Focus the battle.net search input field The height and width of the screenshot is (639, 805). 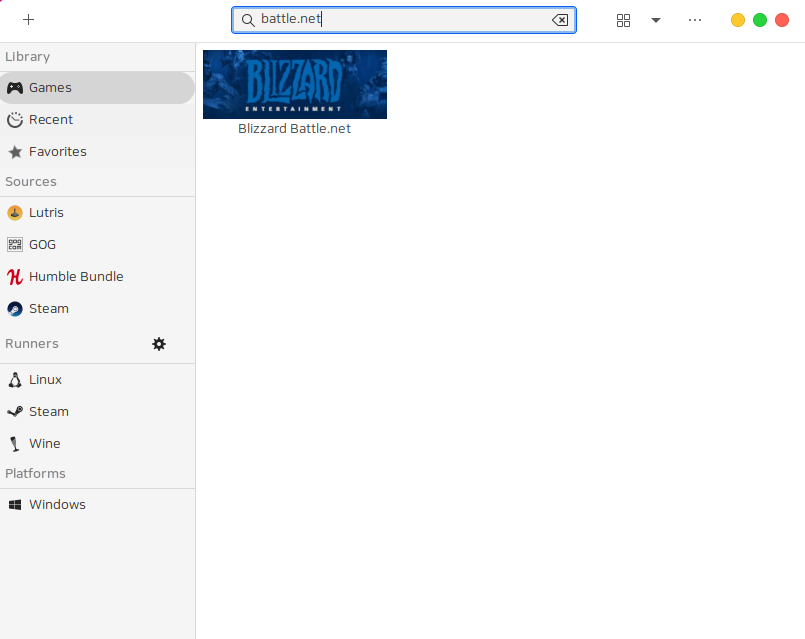(x=400, y=20)
